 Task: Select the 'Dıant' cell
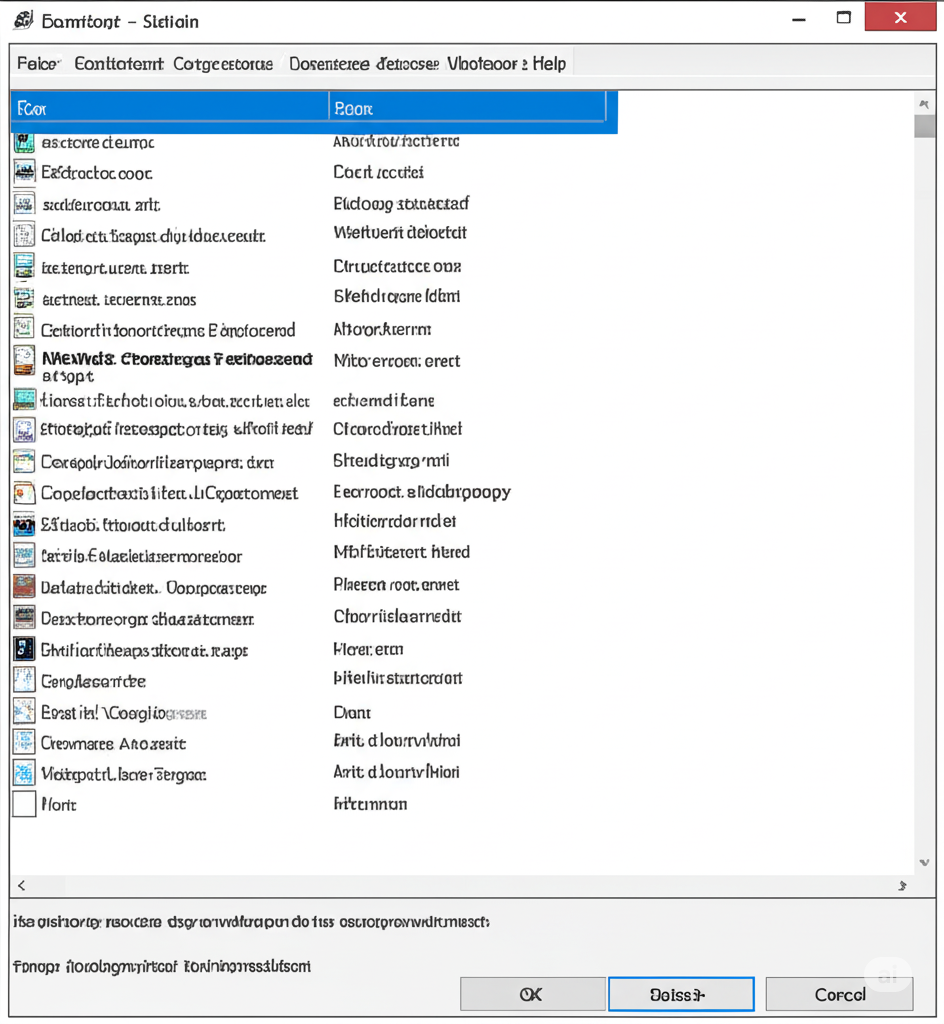pos(352,712)
